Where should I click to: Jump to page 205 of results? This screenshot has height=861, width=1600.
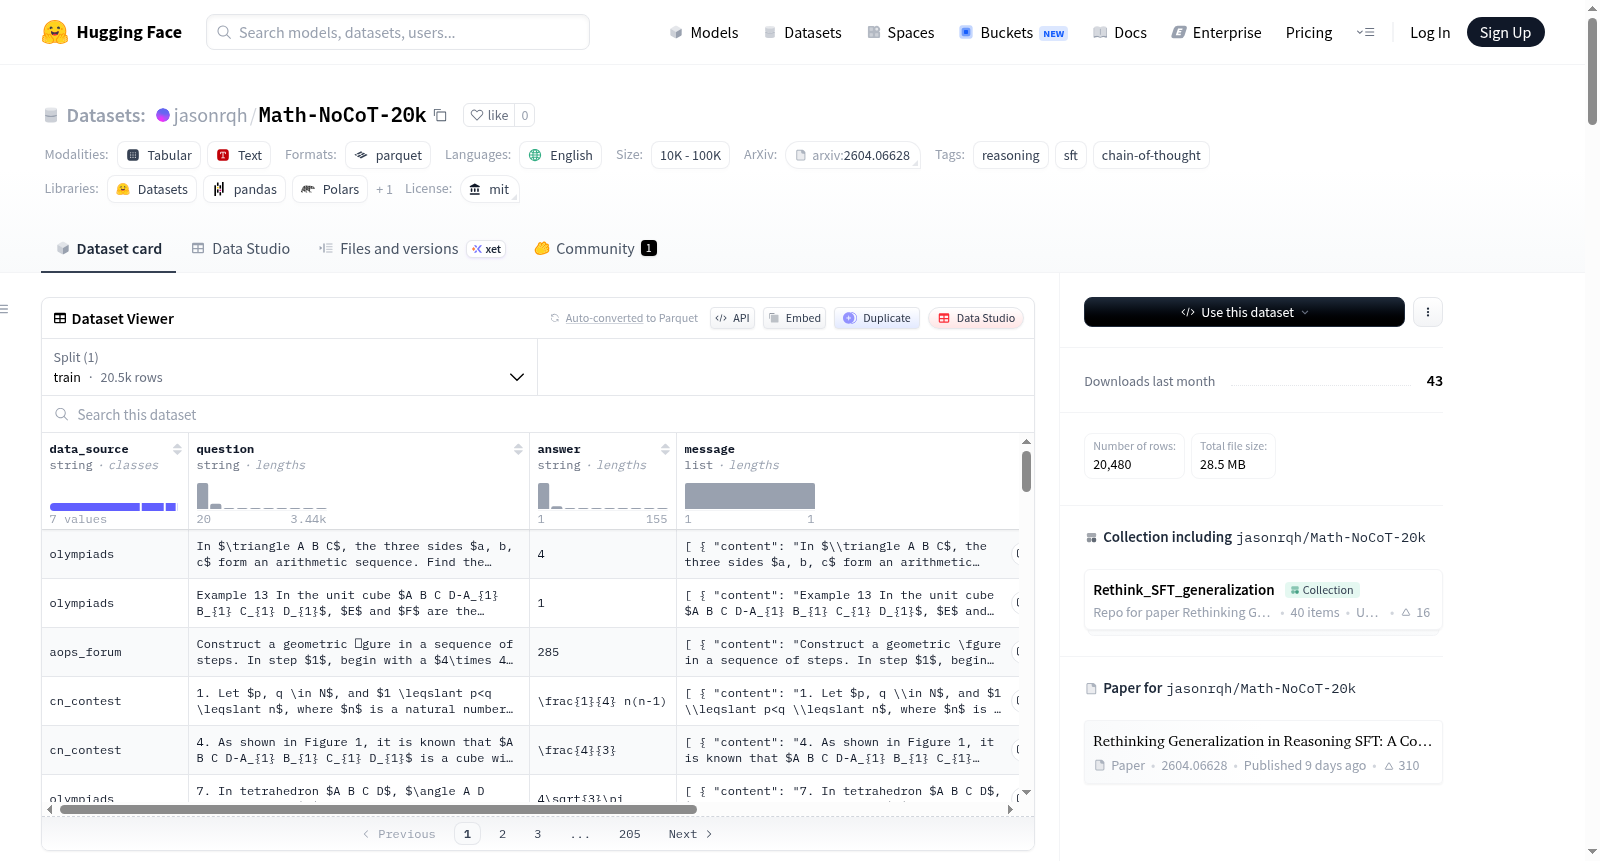630,834
